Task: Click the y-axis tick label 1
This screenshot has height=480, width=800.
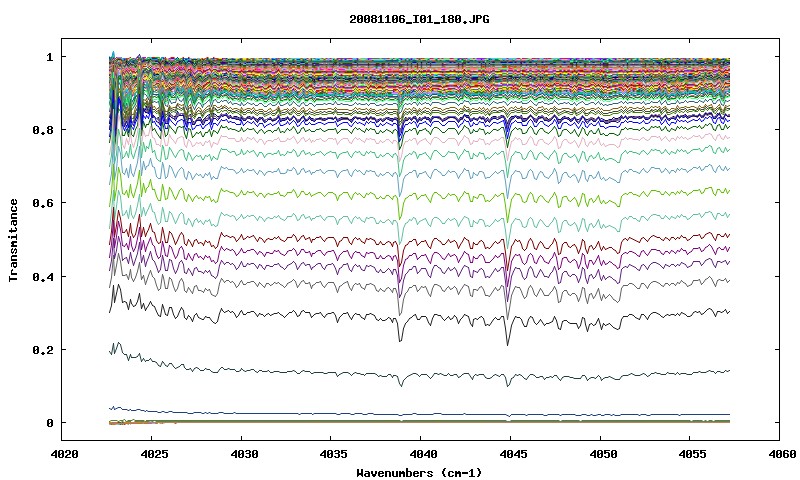Action: tap(49, 57)
